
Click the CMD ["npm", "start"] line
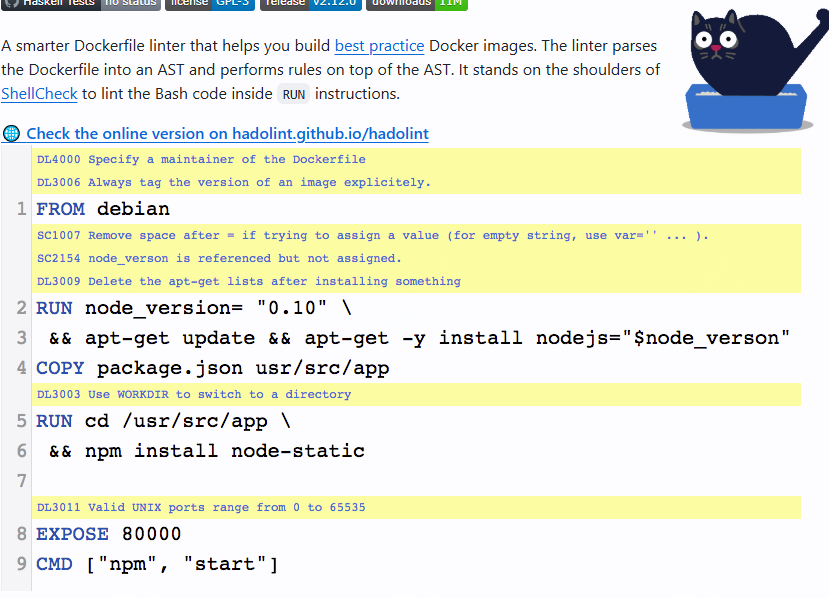157,564
